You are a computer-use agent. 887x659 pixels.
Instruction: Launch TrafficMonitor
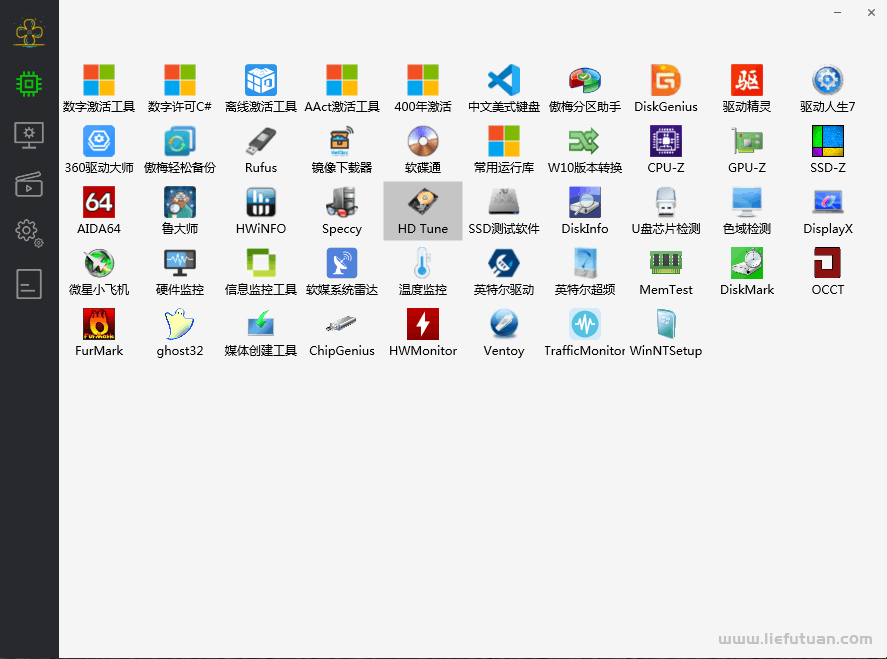585,333
